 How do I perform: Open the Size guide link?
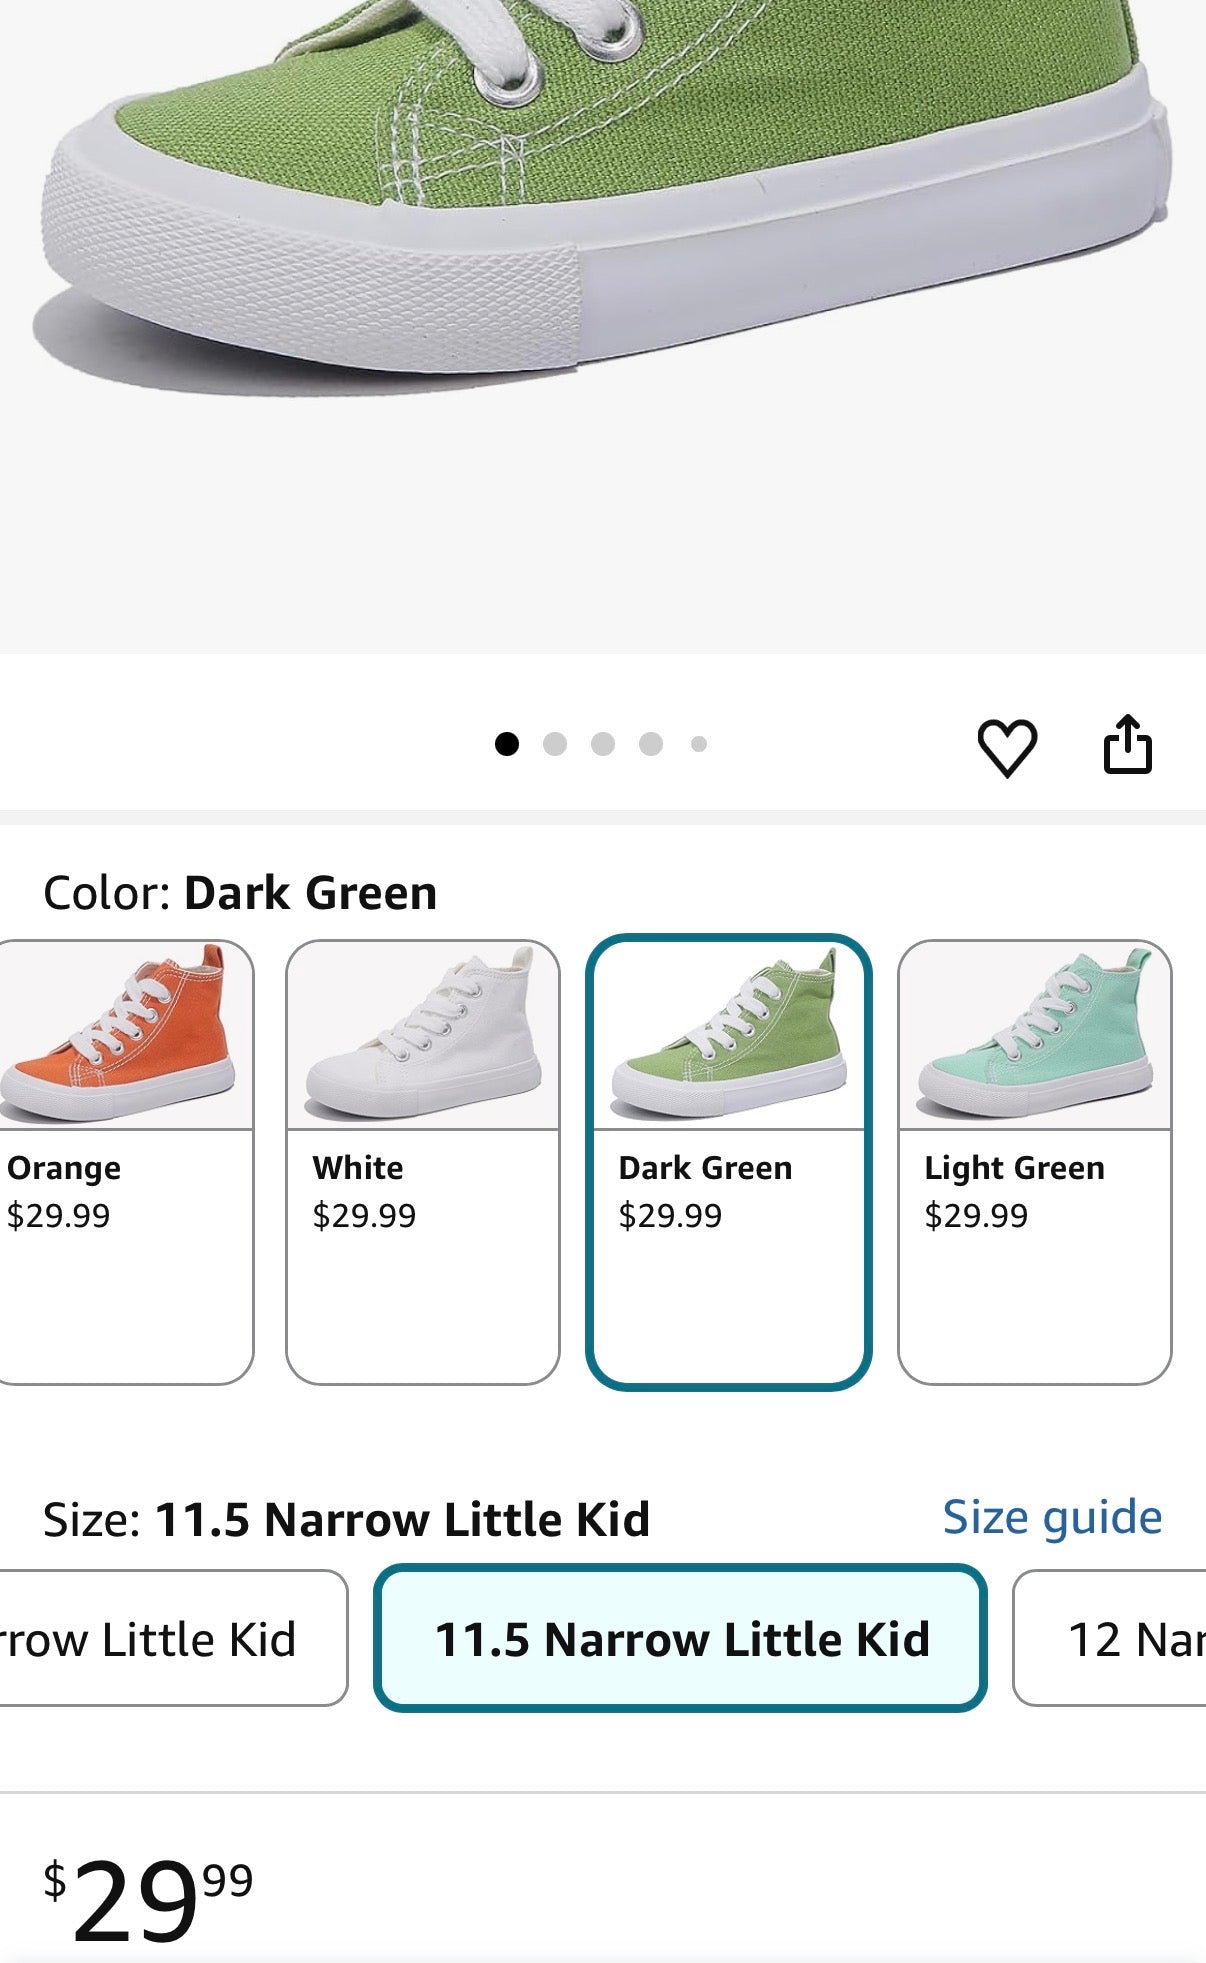1052,1517
